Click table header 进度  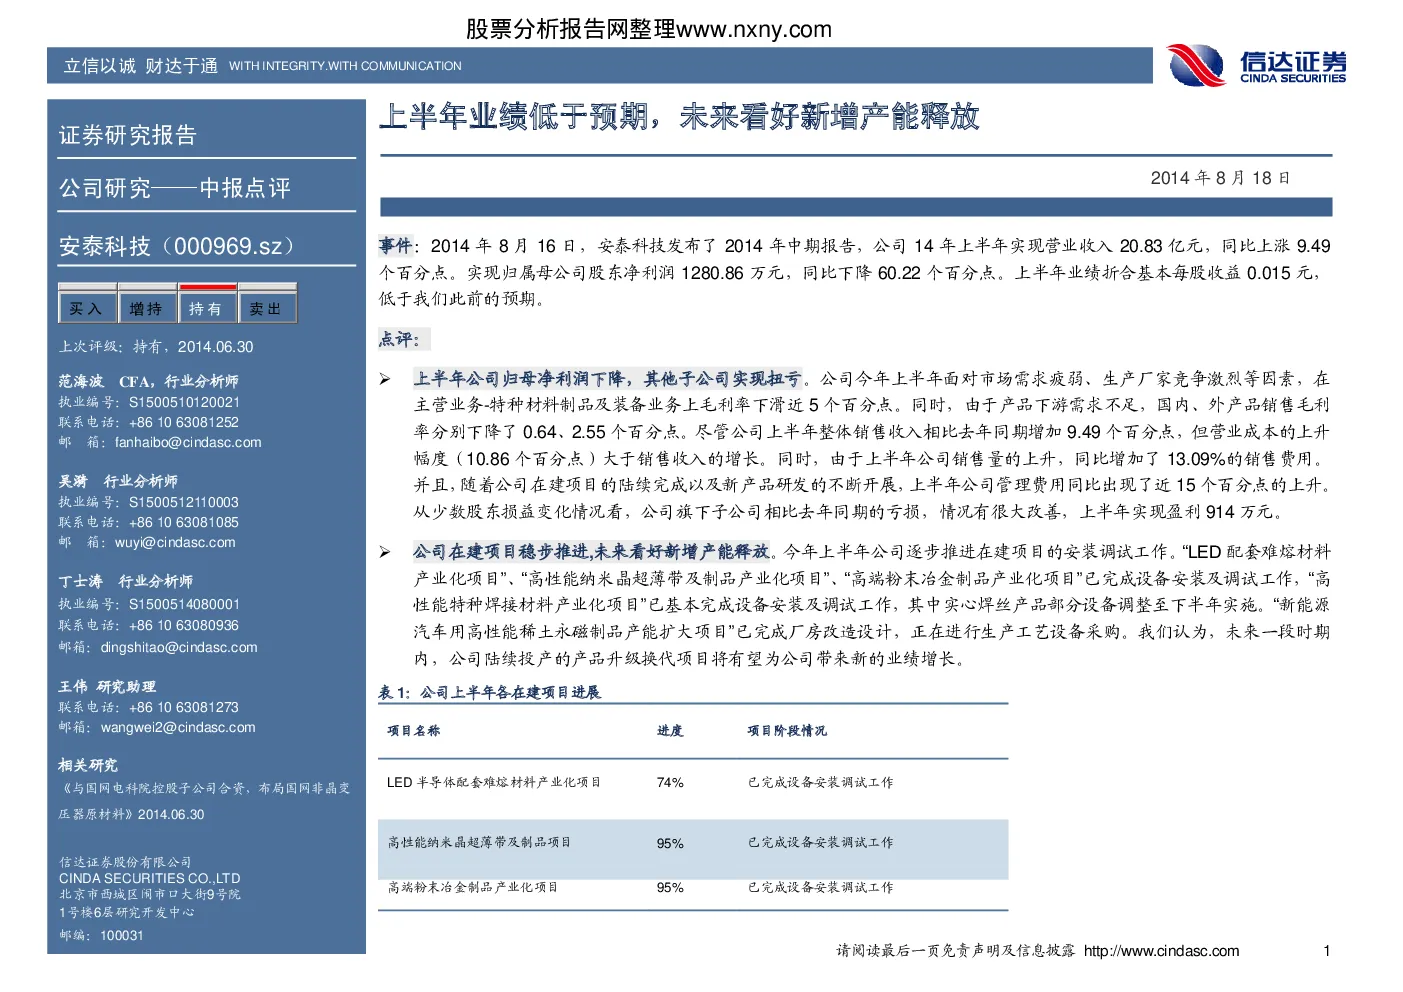670,731
